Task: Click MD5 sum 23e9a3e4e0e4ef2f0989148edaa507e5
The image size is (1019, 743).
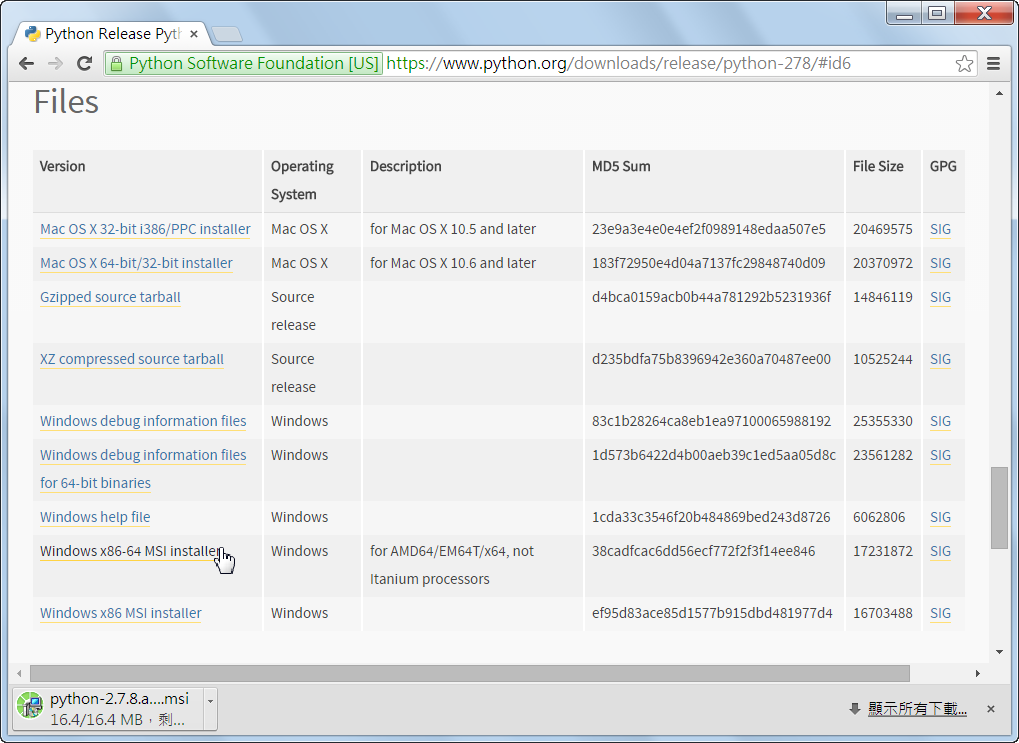Action: click(x=708, y=229)
